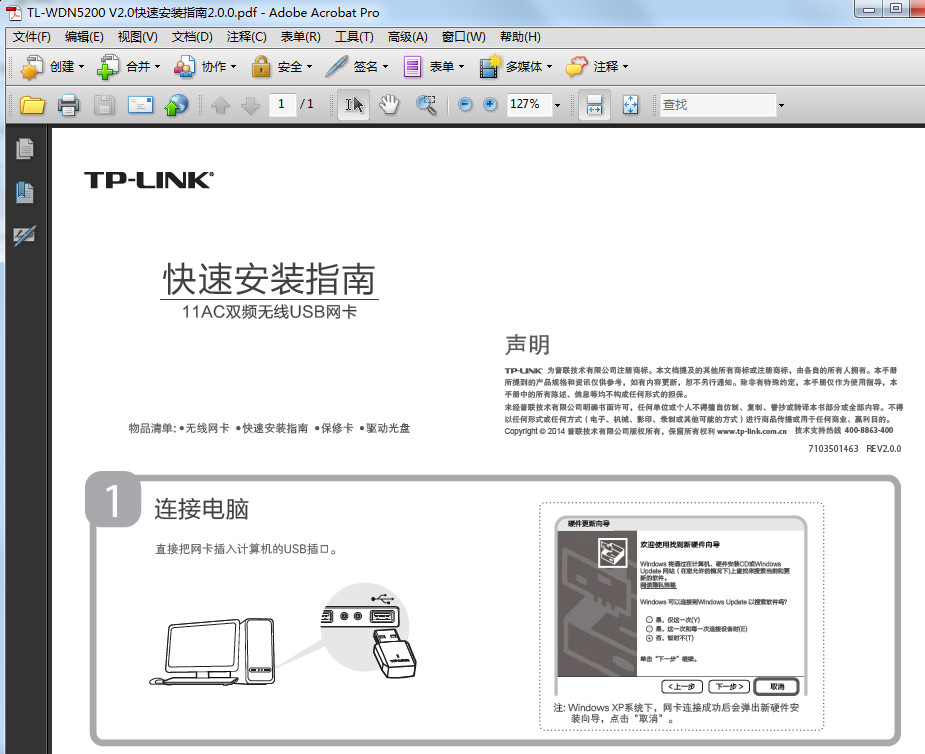The height and width of the screenshot is (754, 925).
Task: Click the 127% zoom value field
Action: 529,105
